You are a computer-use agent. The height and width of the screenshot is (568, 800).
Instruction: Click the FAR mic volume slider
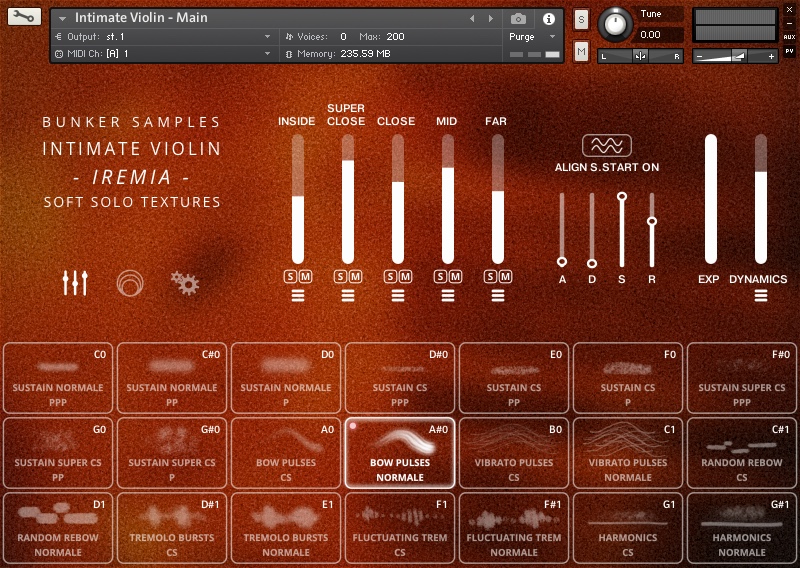498,199
